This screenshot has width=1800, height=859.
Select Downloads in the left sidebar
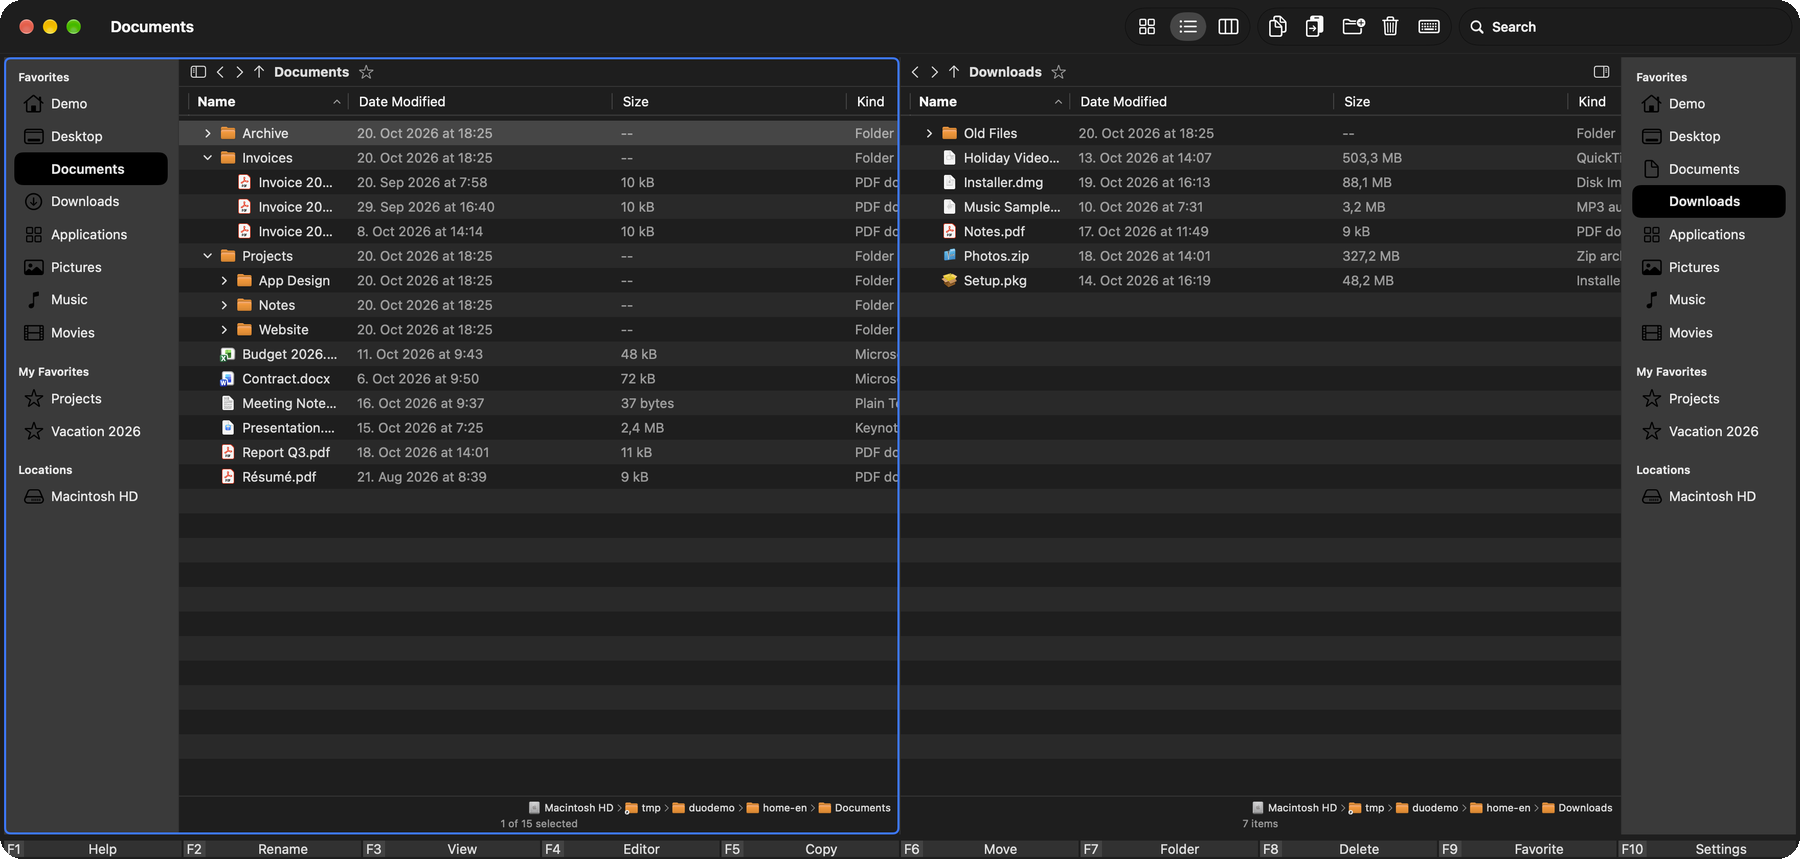(x=91, y=202)
